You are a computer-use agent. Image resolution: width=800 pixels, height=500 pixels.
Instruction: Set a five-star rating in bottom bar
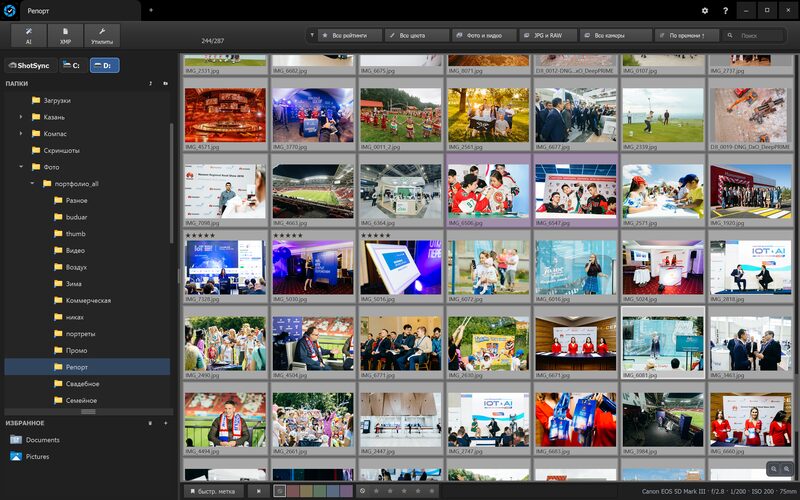pyautogui.click(x=432, y=491)
